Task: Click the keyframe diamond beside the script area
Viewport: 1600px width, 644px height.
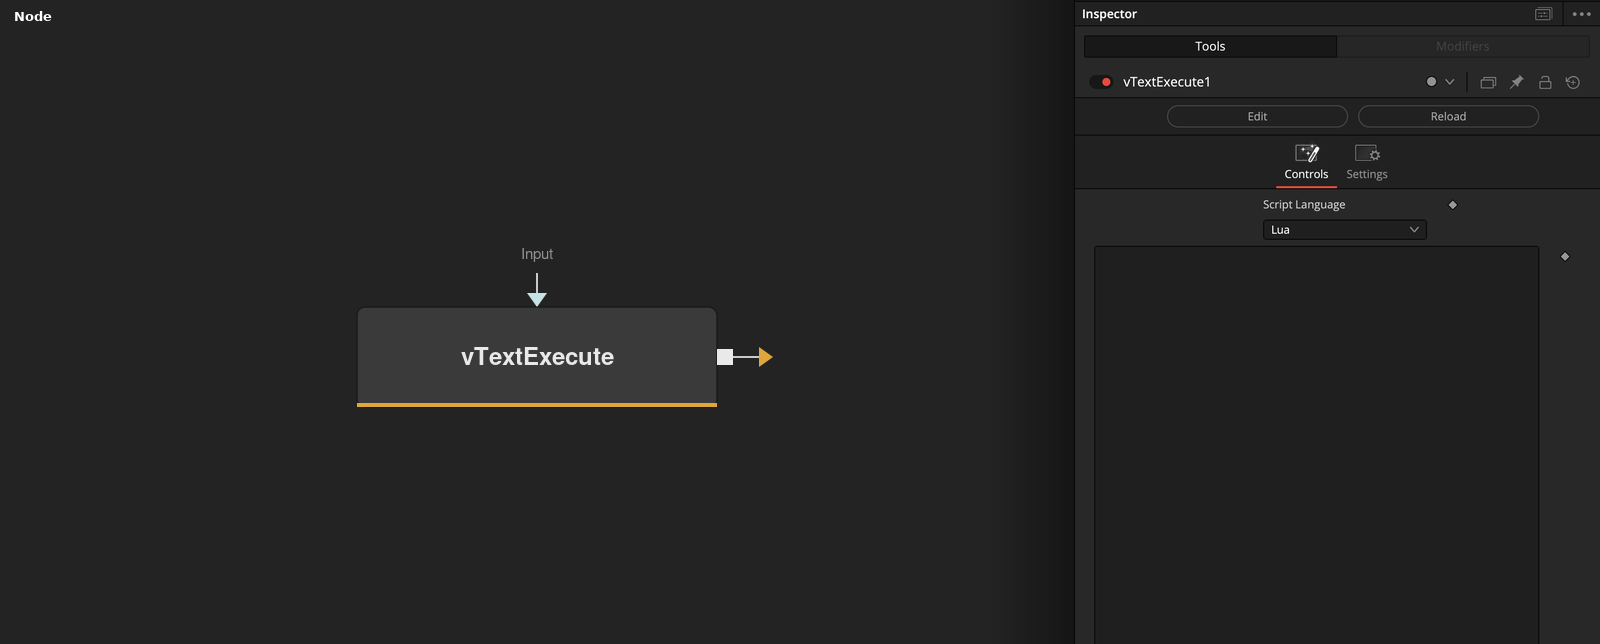Action: 1565,257
